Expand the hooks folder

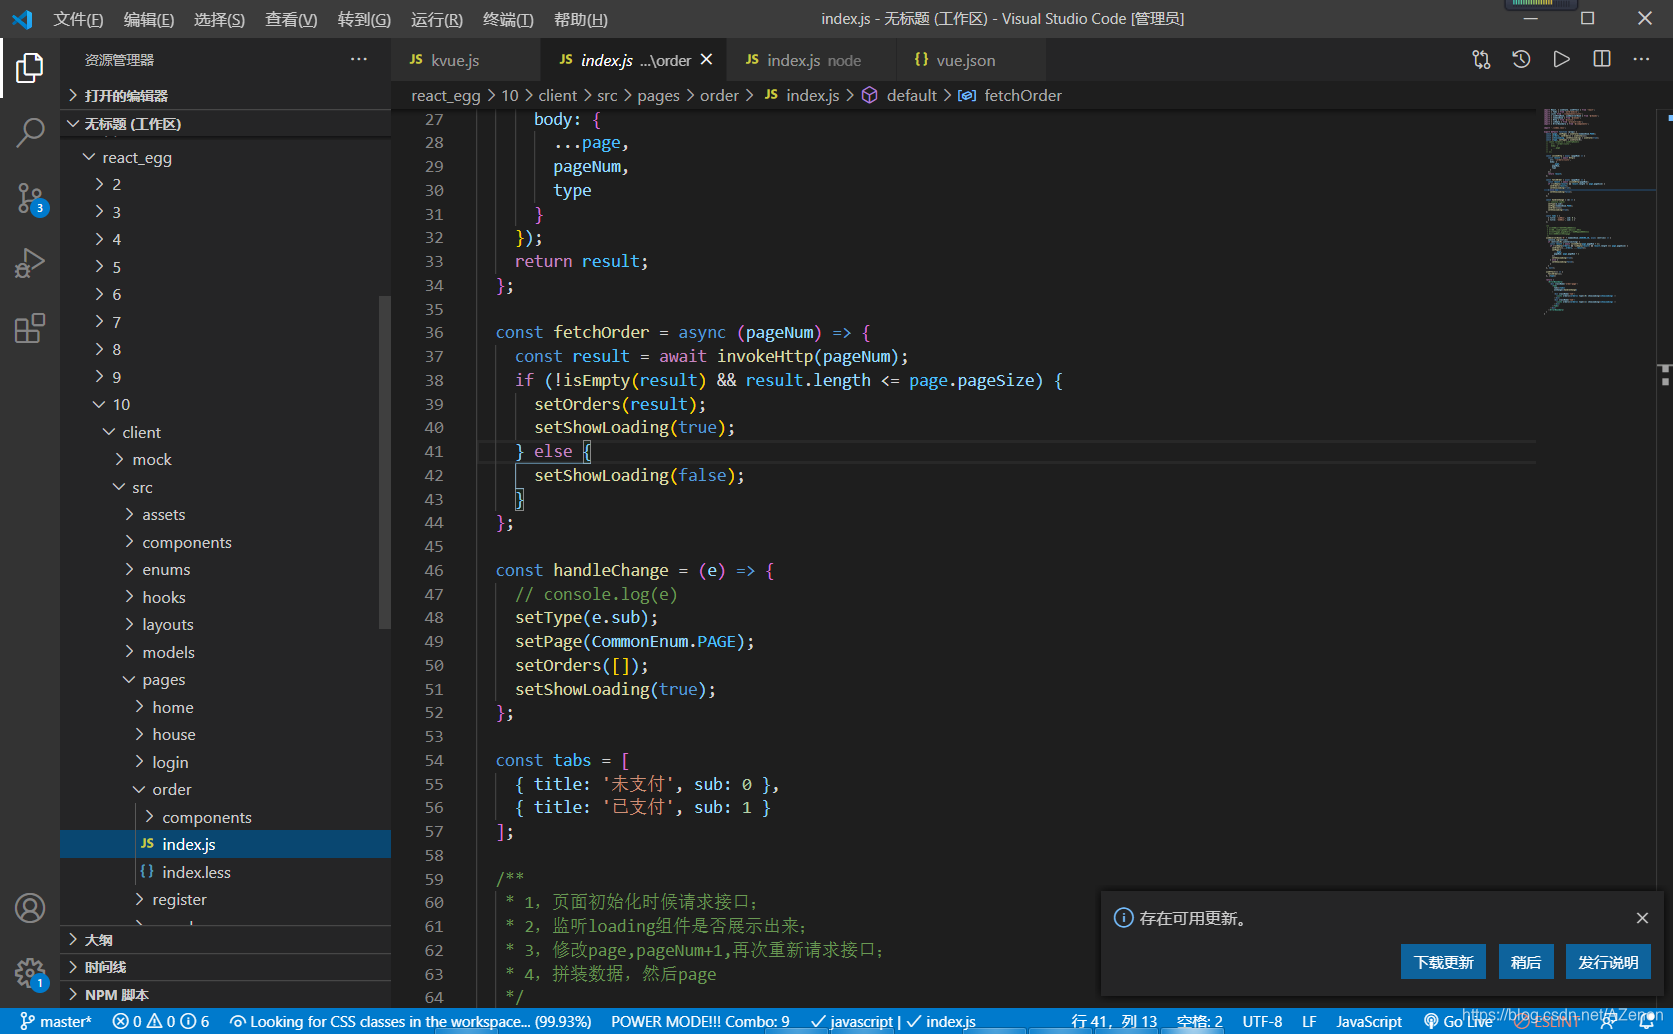point(225,597)
